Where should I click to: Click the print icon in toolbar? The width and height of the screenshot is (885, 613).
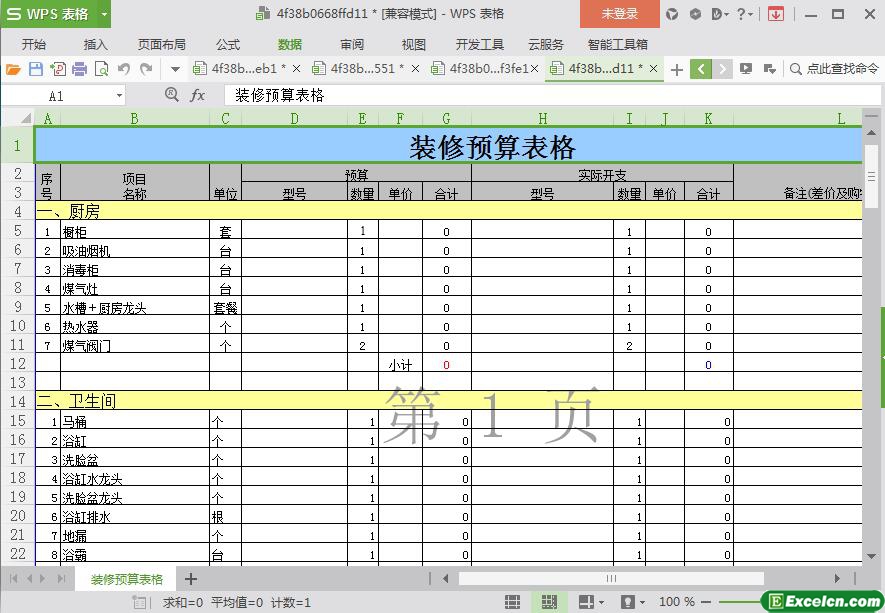(79, 69)
